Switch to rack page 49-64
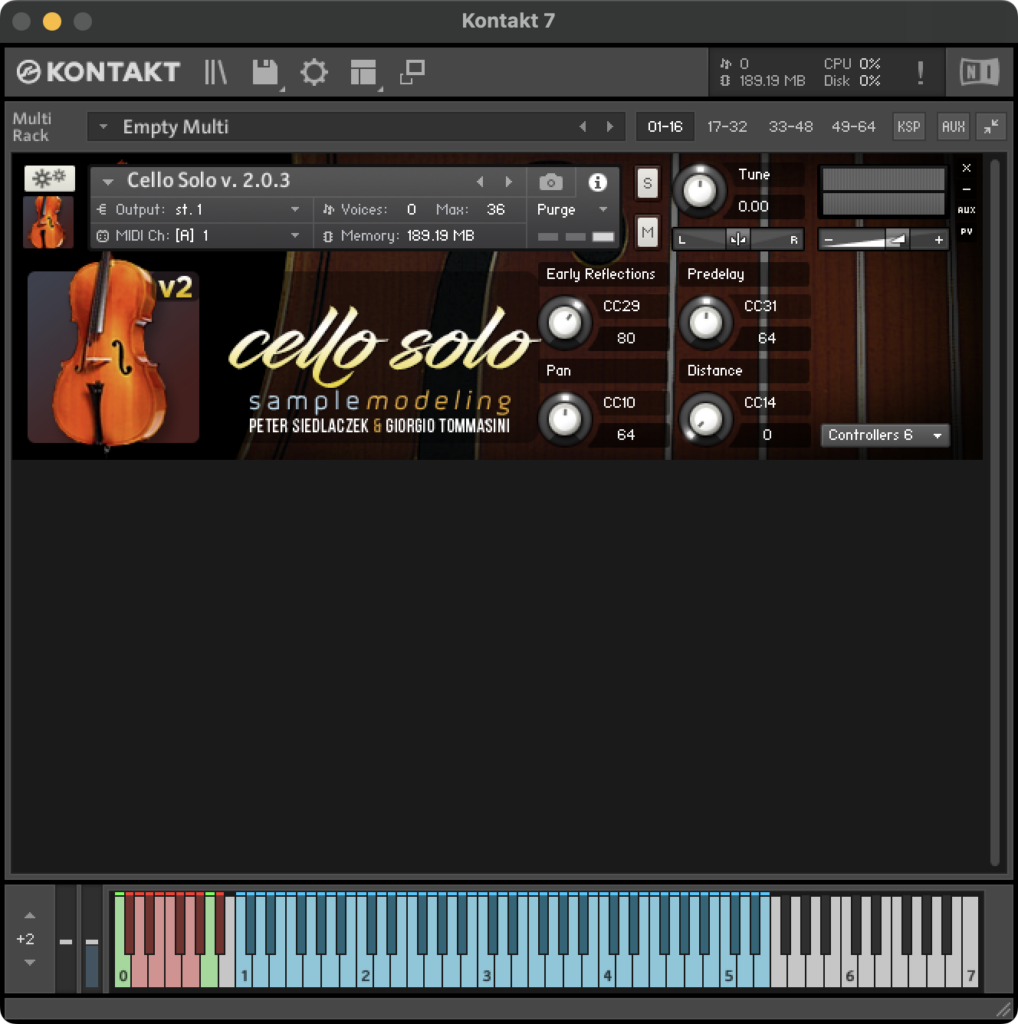 pyautogui.click(x=853, y=127)
